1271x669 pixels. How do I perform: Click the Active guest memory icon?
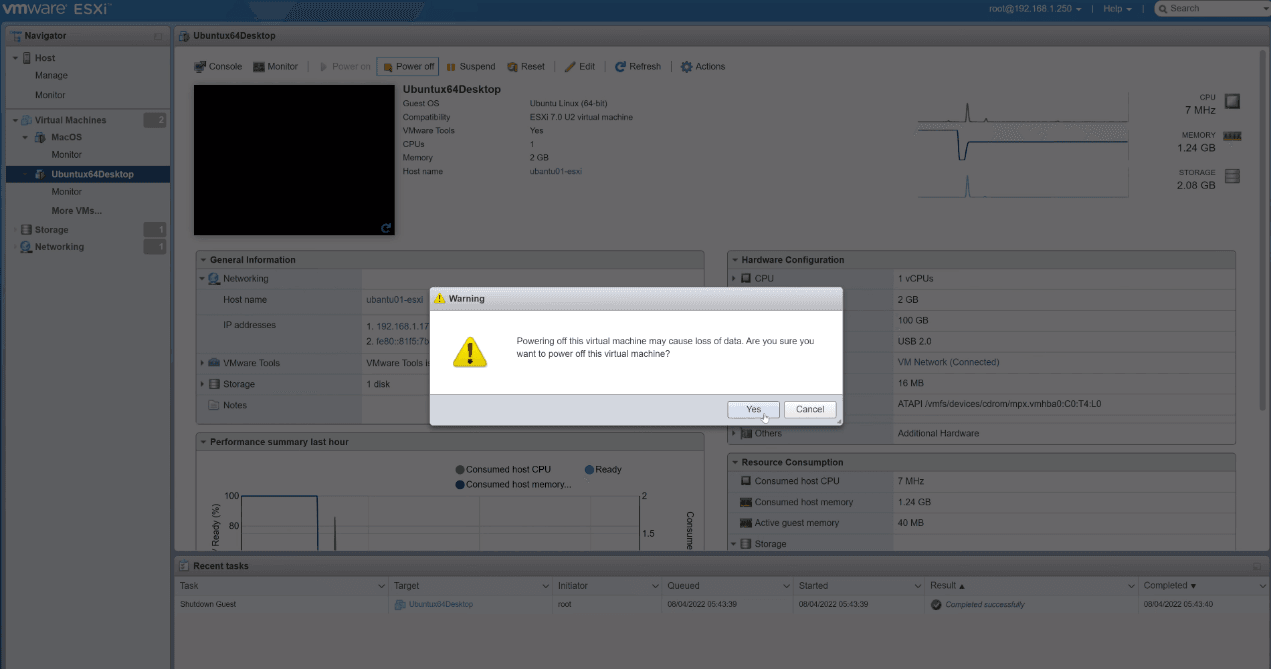[746, 523]
